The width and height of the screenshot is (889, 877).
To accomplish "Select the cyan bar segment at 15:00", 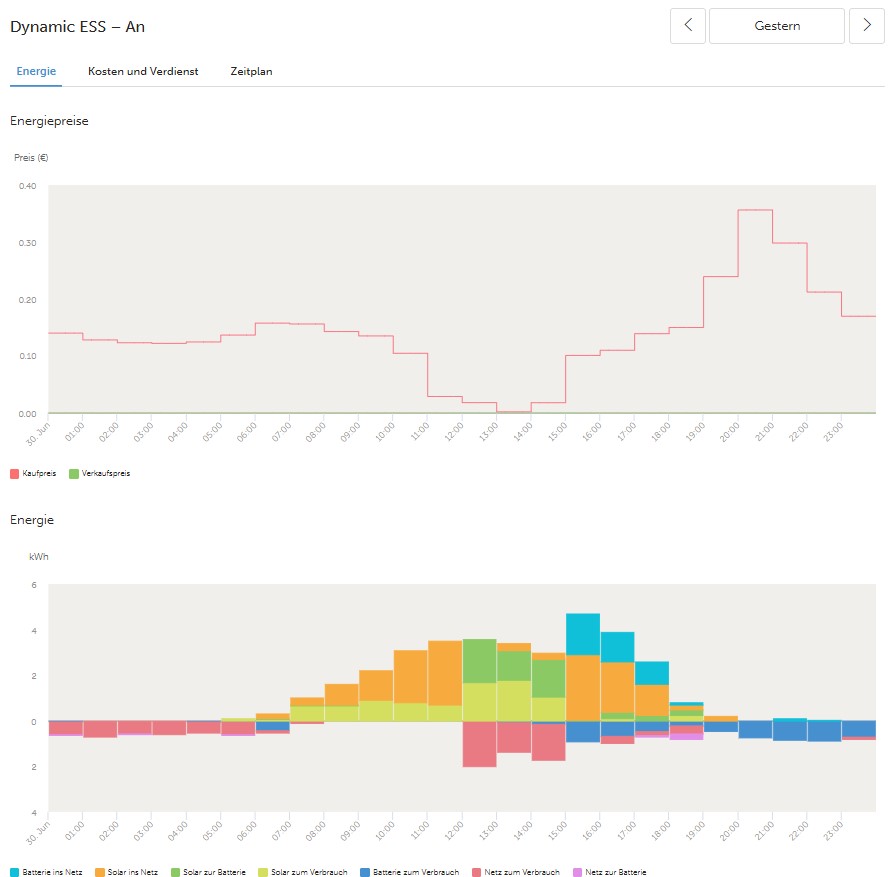I will click(x=582, y=634).
